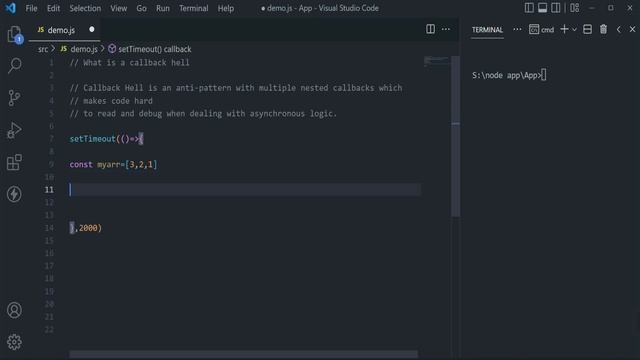Toggle the primary side bar layout
Image resolution: width=640 pixels, height=360 pixels.
(x=529, y=8)
